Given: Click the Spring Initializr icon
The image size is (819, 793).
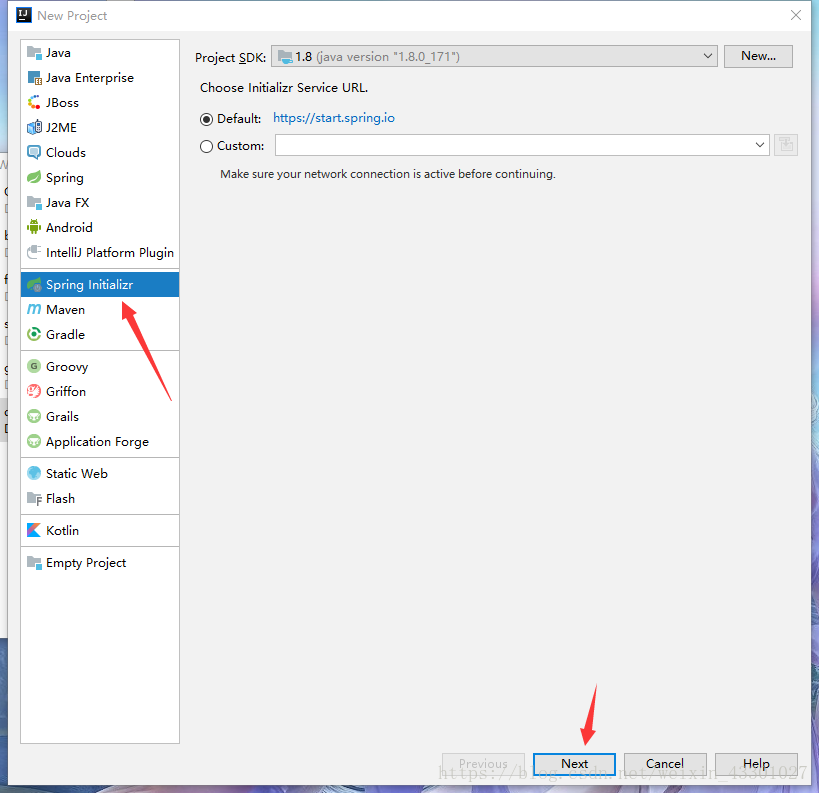Looking at the screenshot, I should [x=34, y=285].
